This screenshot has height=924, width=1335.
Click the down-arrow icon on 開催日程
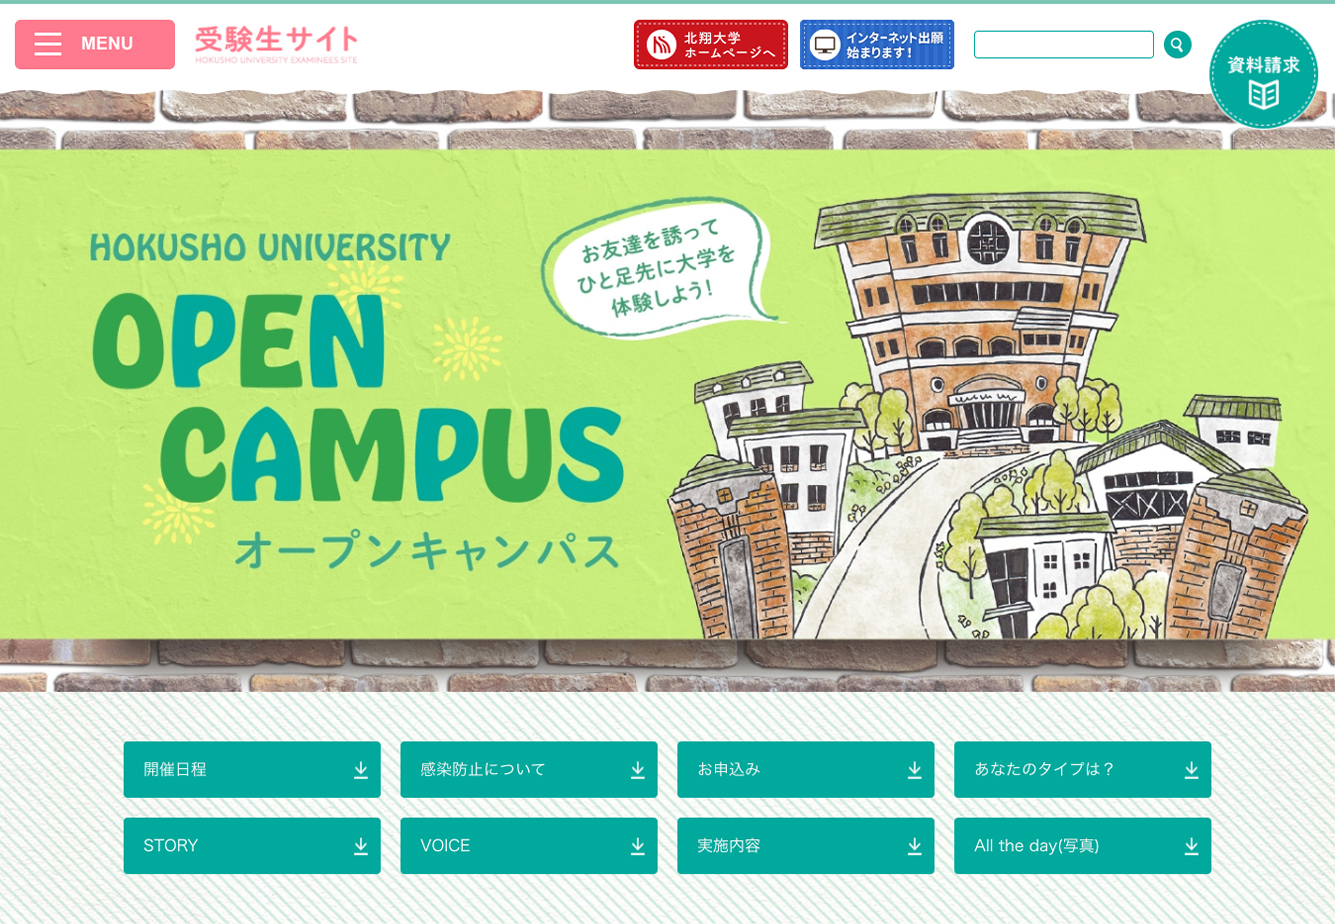coord(361,770)
